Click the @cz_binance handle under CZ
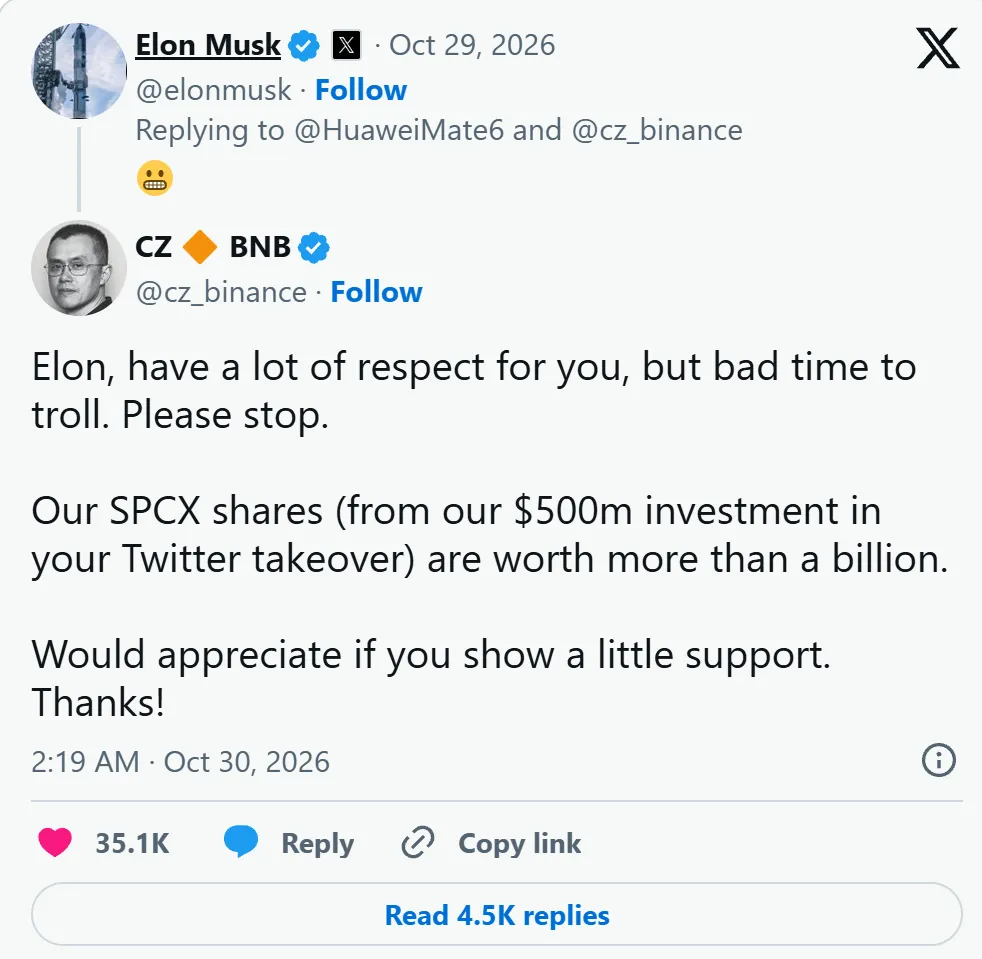This screenshot has height=959, width=982. (x=221, y=293)
